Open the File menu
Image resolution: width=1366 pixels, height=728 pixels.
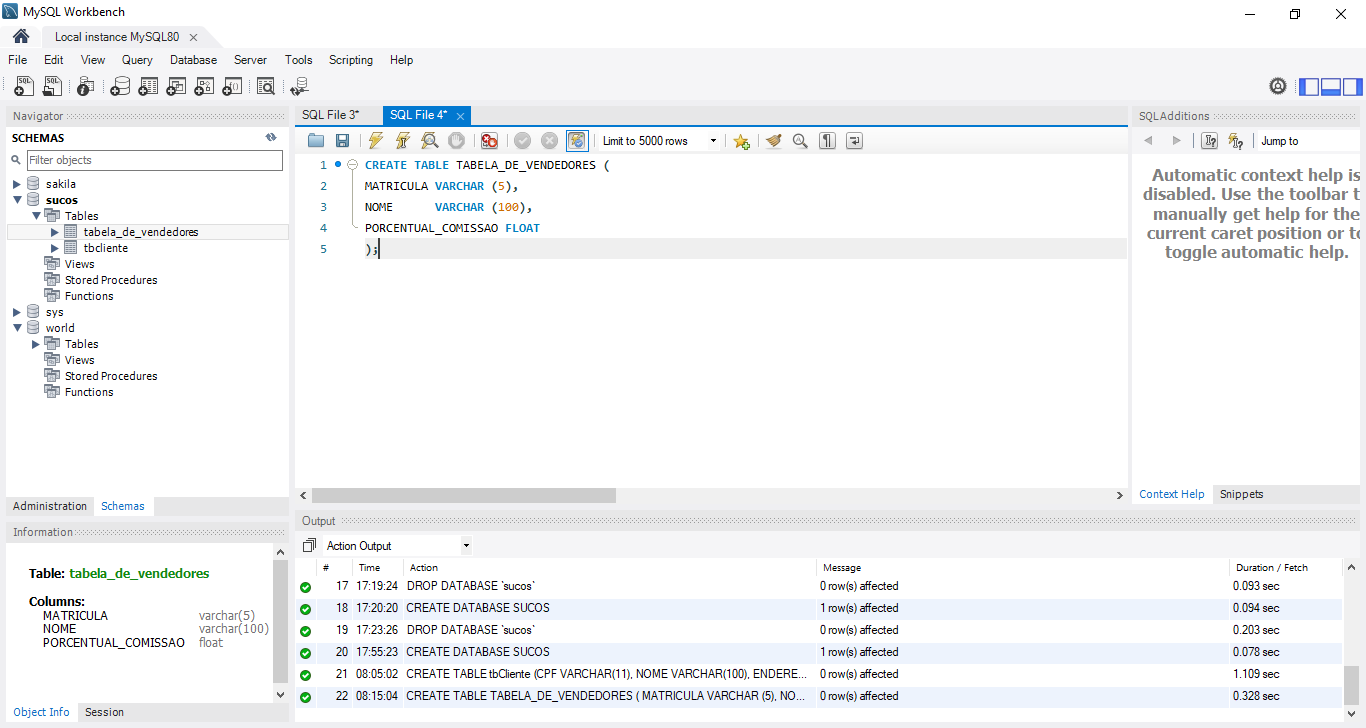point(18,60)
